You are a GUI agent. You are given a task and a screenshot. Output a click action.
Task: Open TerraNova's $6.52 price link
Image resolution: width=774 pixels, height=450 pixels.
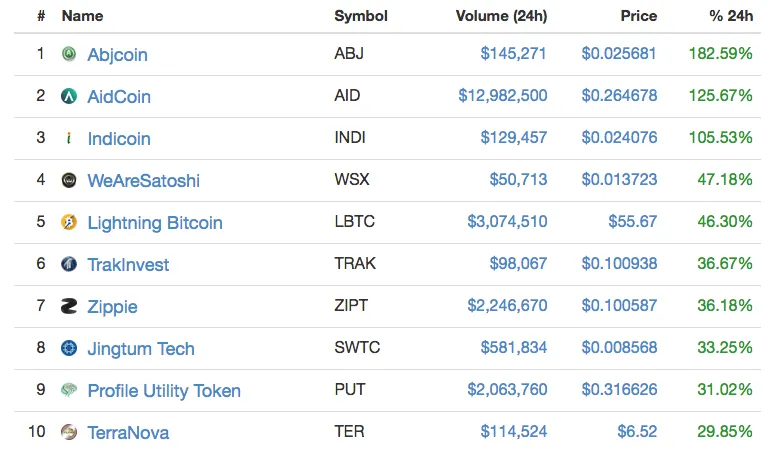coord(637,432)
